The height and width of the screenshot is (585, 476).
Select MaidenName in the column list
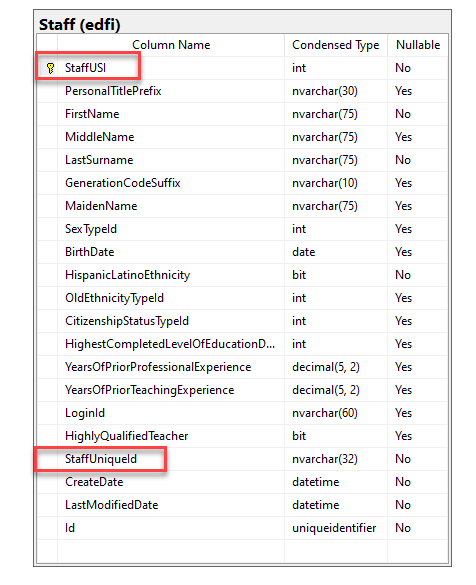pyautogui.click(x=101, y=206)
